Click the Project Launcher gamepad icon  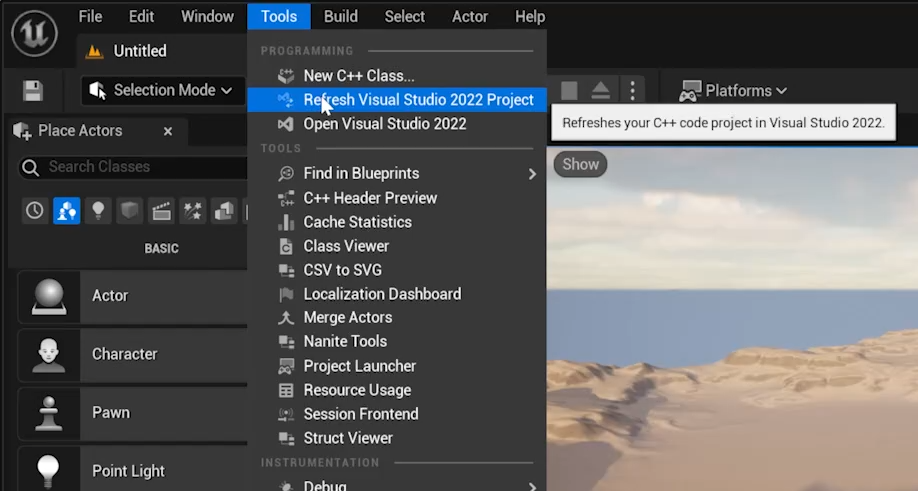(x=286, y=366)
